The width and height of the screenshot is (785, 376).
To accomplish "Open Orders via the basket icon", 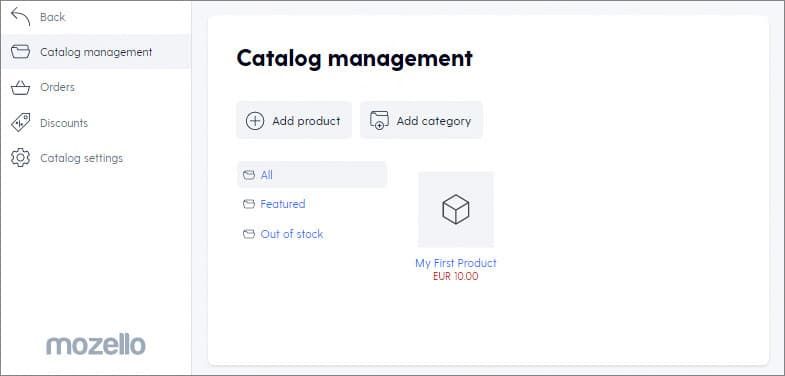I will [x=21, y=88].
